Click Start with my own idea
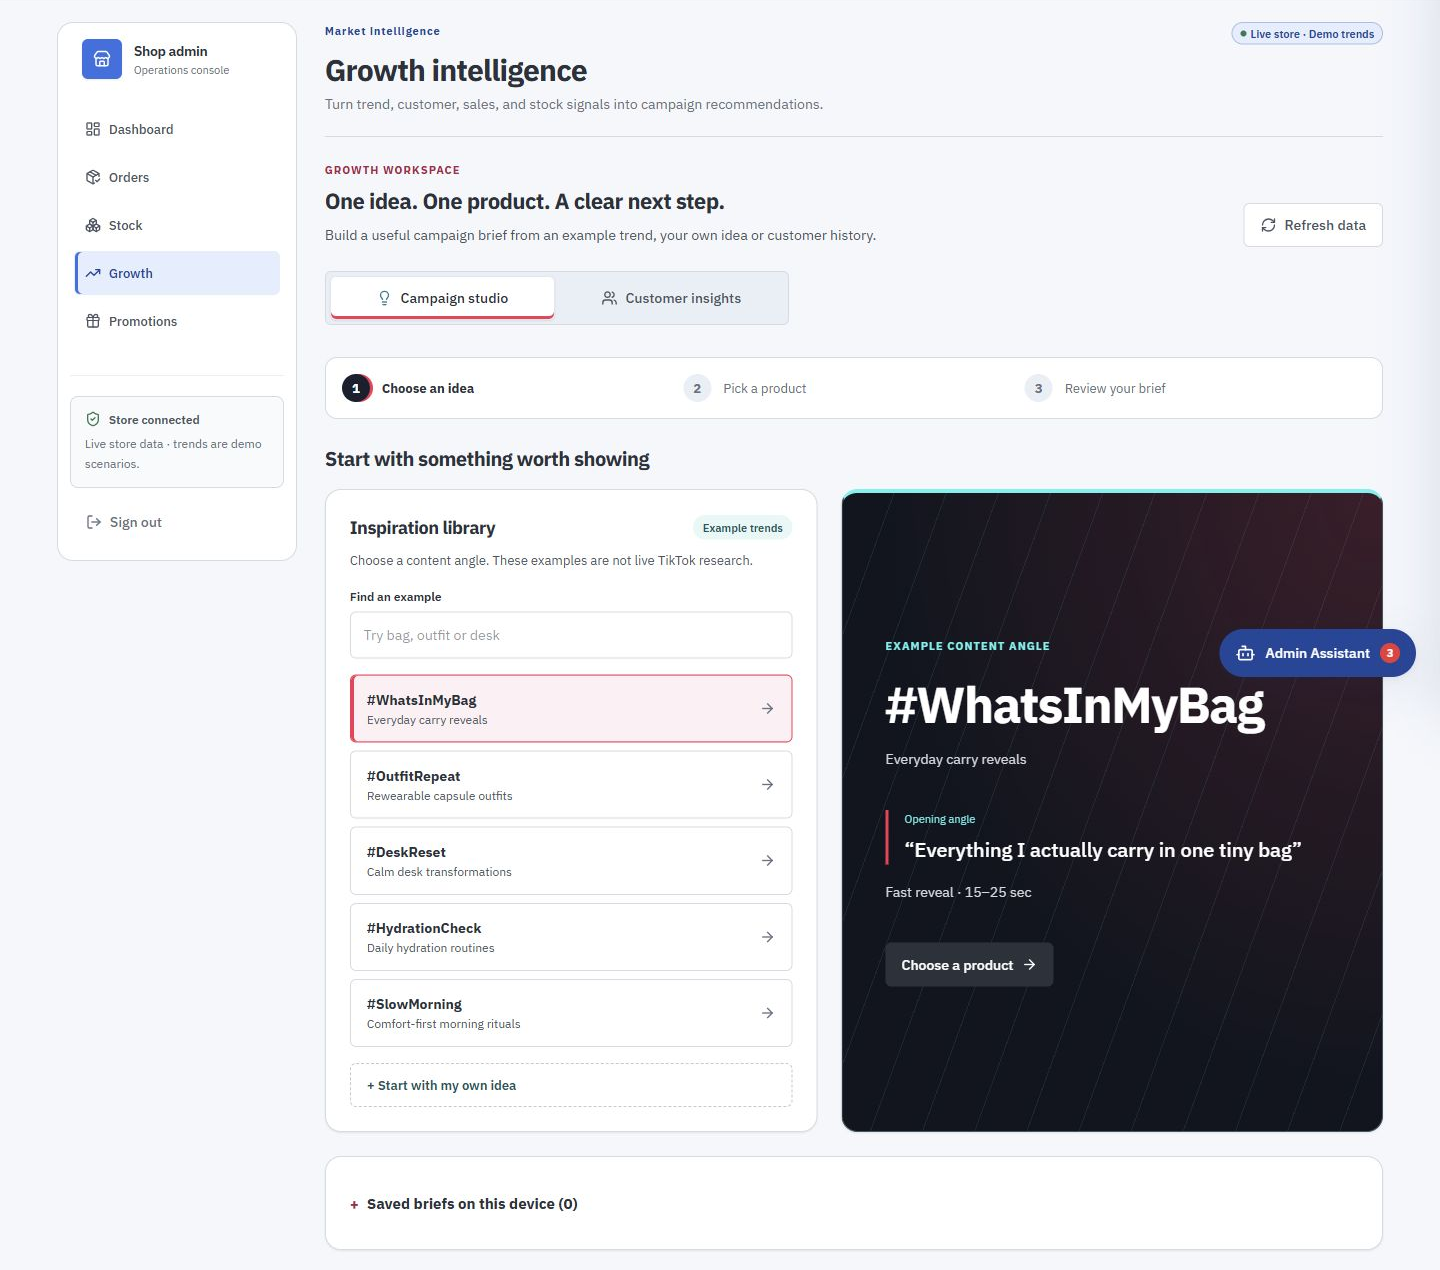This screenshot has width=1440, height=1270. [571, 1085]
